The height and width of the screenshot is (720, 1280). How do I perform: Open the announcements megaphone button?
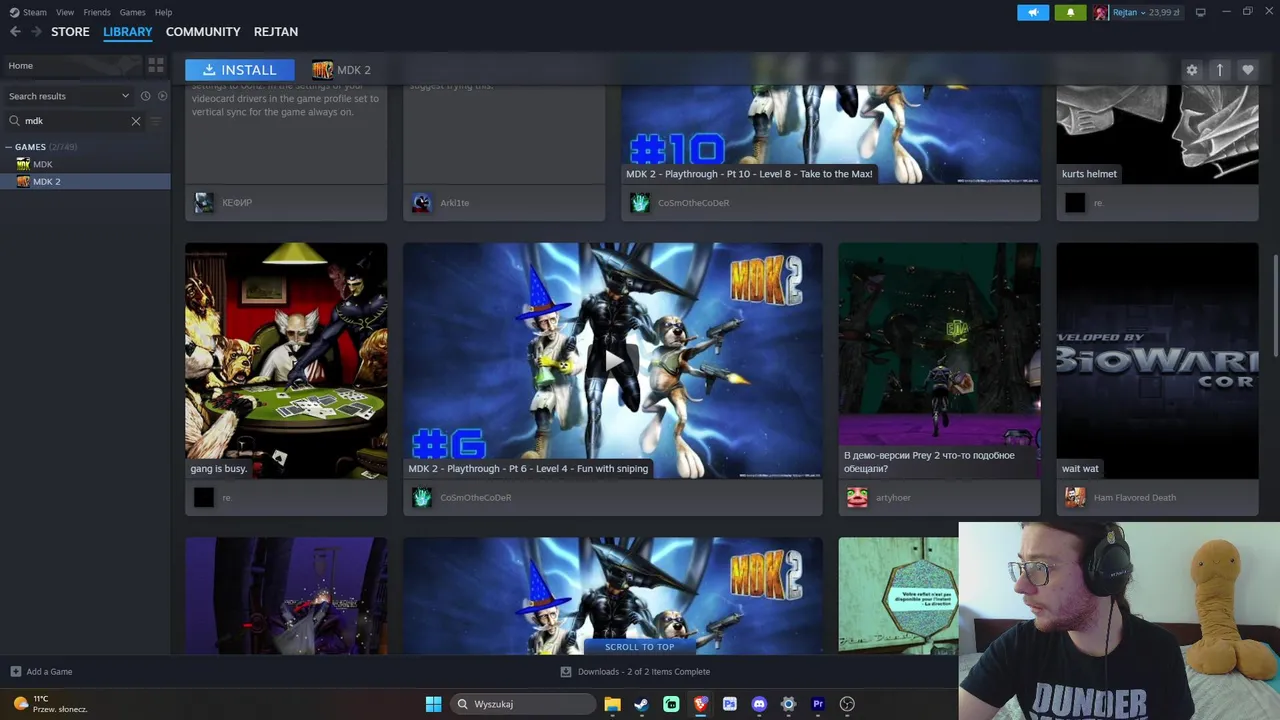[x=1033, y=13]
